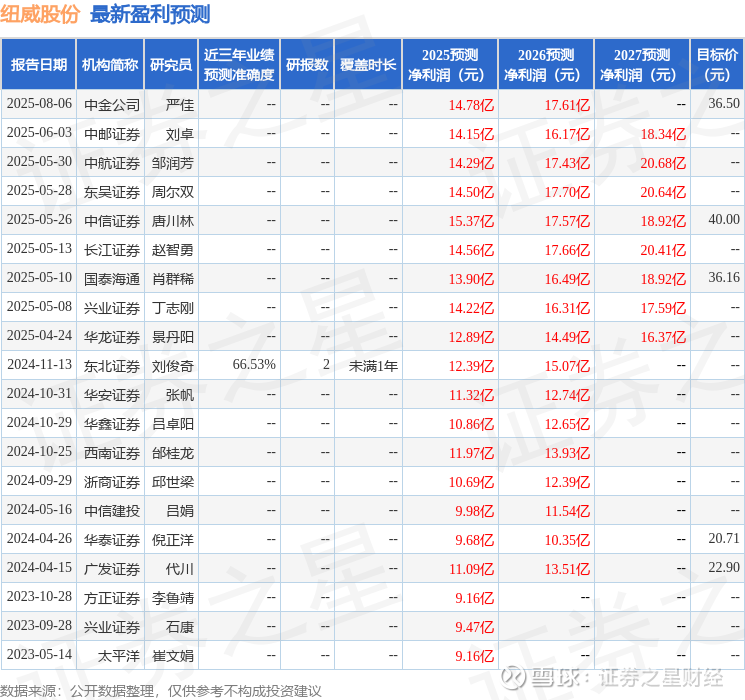Click institution 广发证券
The width and height of the screenshot is (745, 700).
click(x=112, y=569)
